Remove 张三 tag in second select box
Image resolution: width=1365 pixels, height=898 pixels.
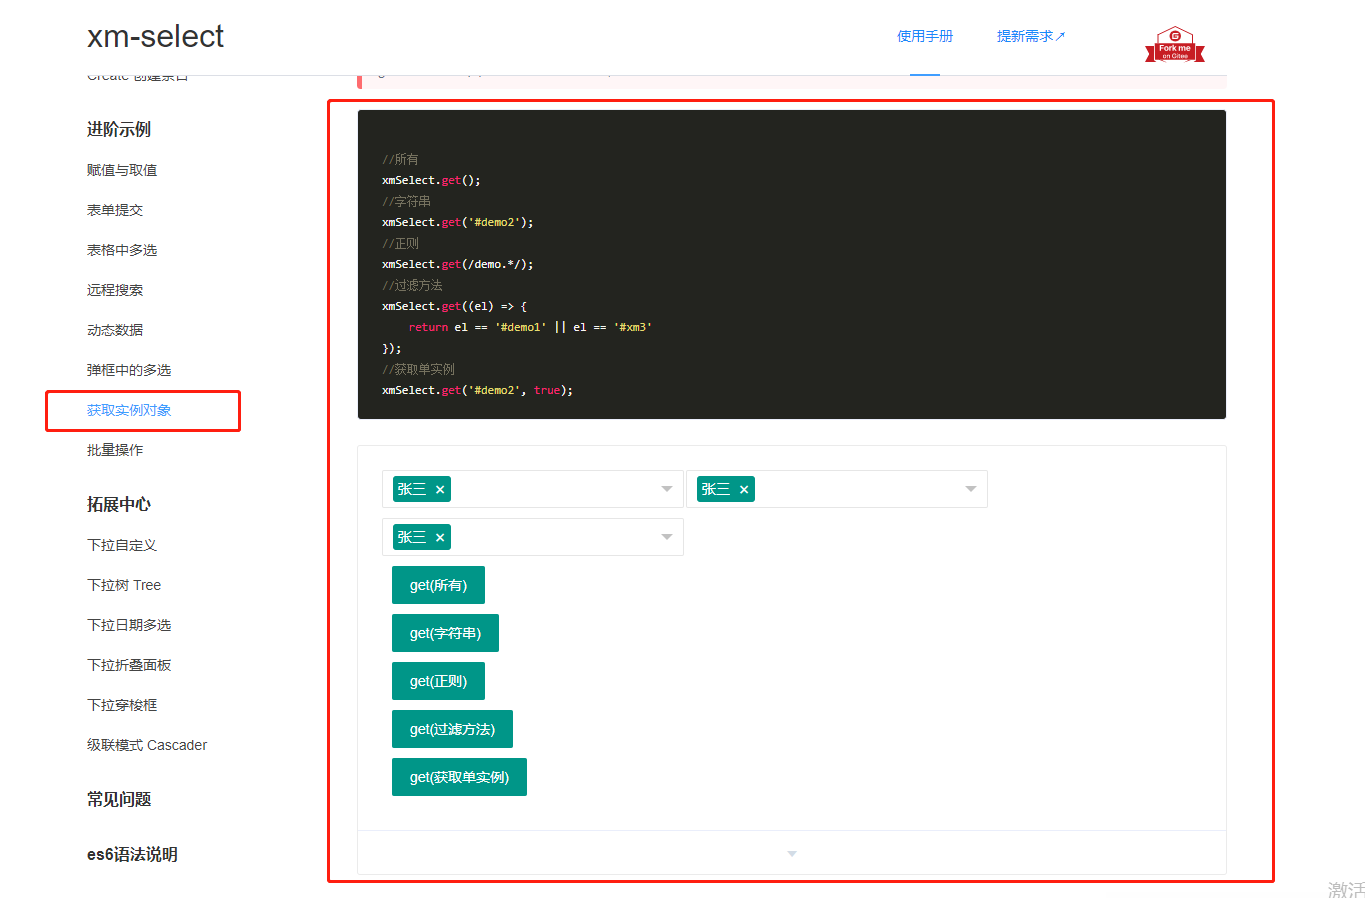pos(744,490)
